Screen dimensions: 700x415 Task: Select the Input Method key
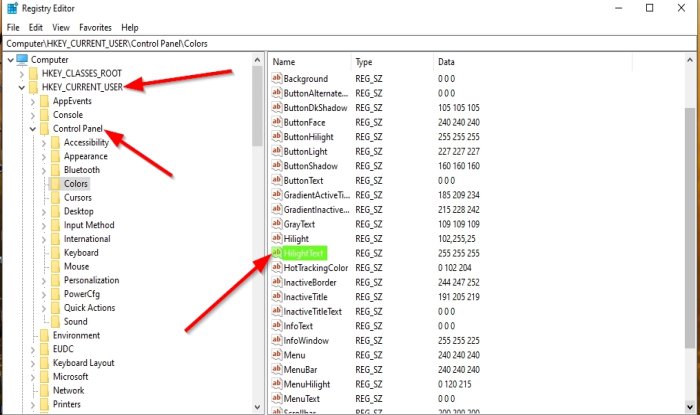click(89, 225)
